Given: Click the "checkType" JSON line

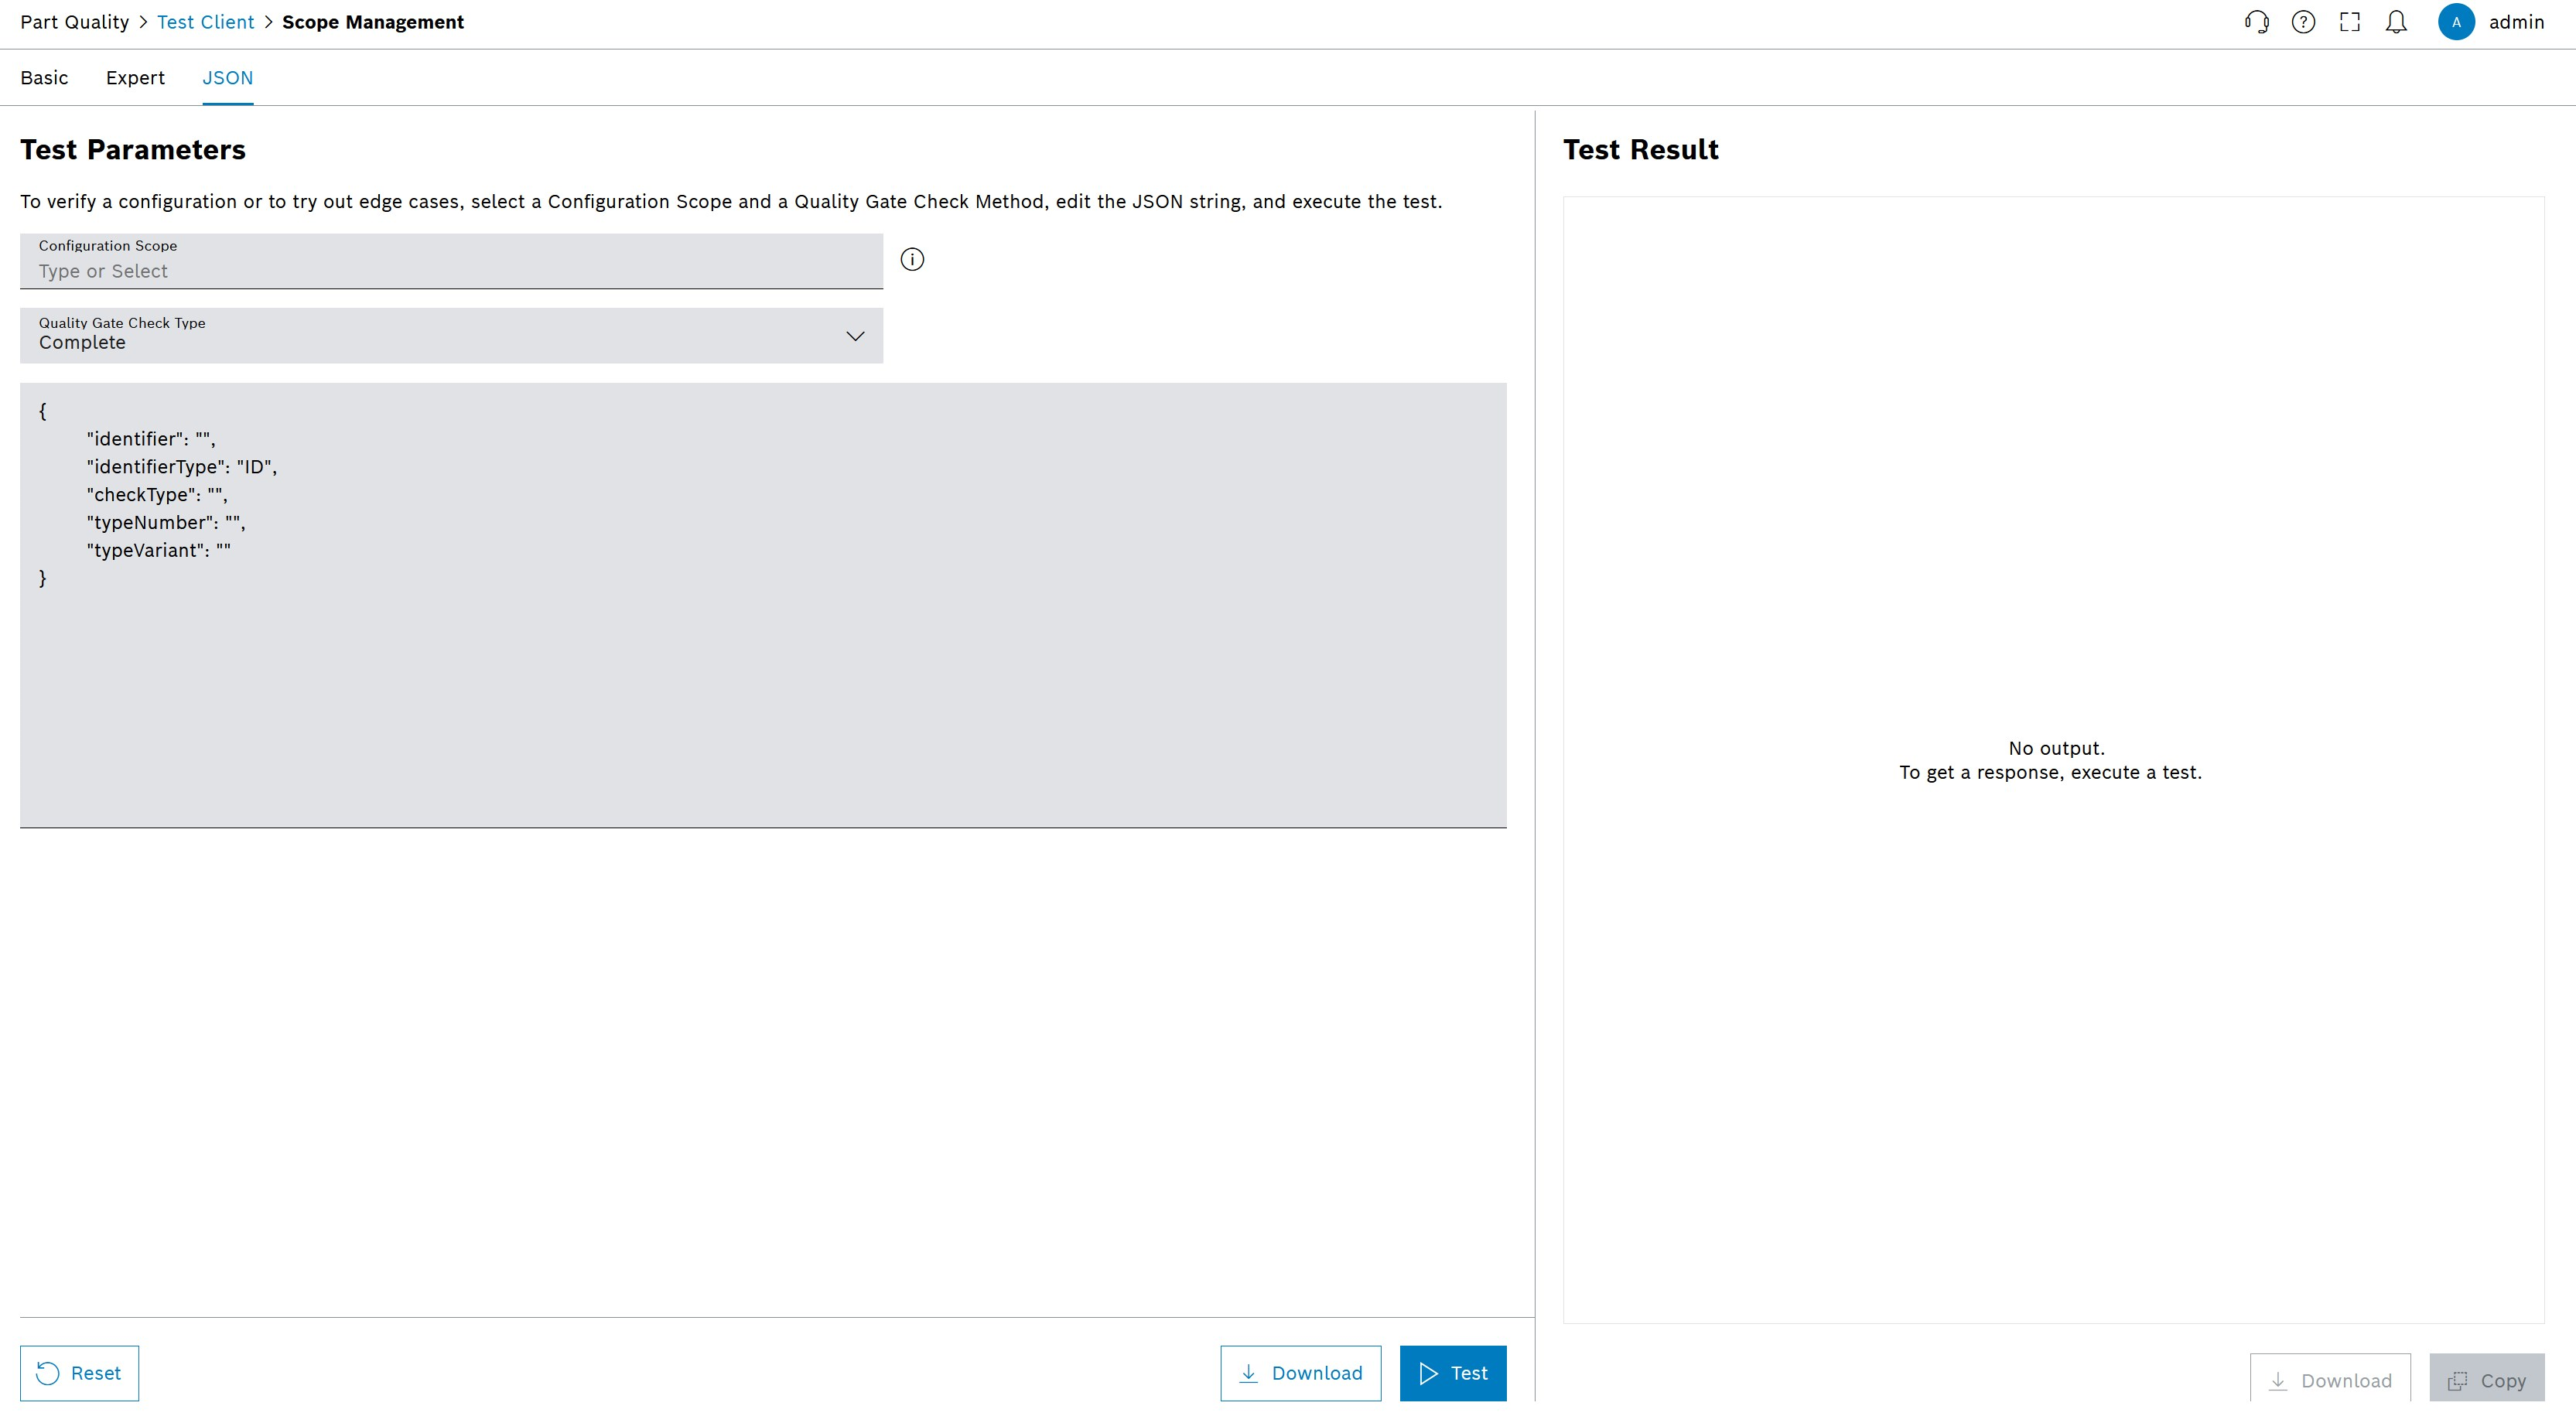Looking at the screenshot, I should (x=157, y=495).
